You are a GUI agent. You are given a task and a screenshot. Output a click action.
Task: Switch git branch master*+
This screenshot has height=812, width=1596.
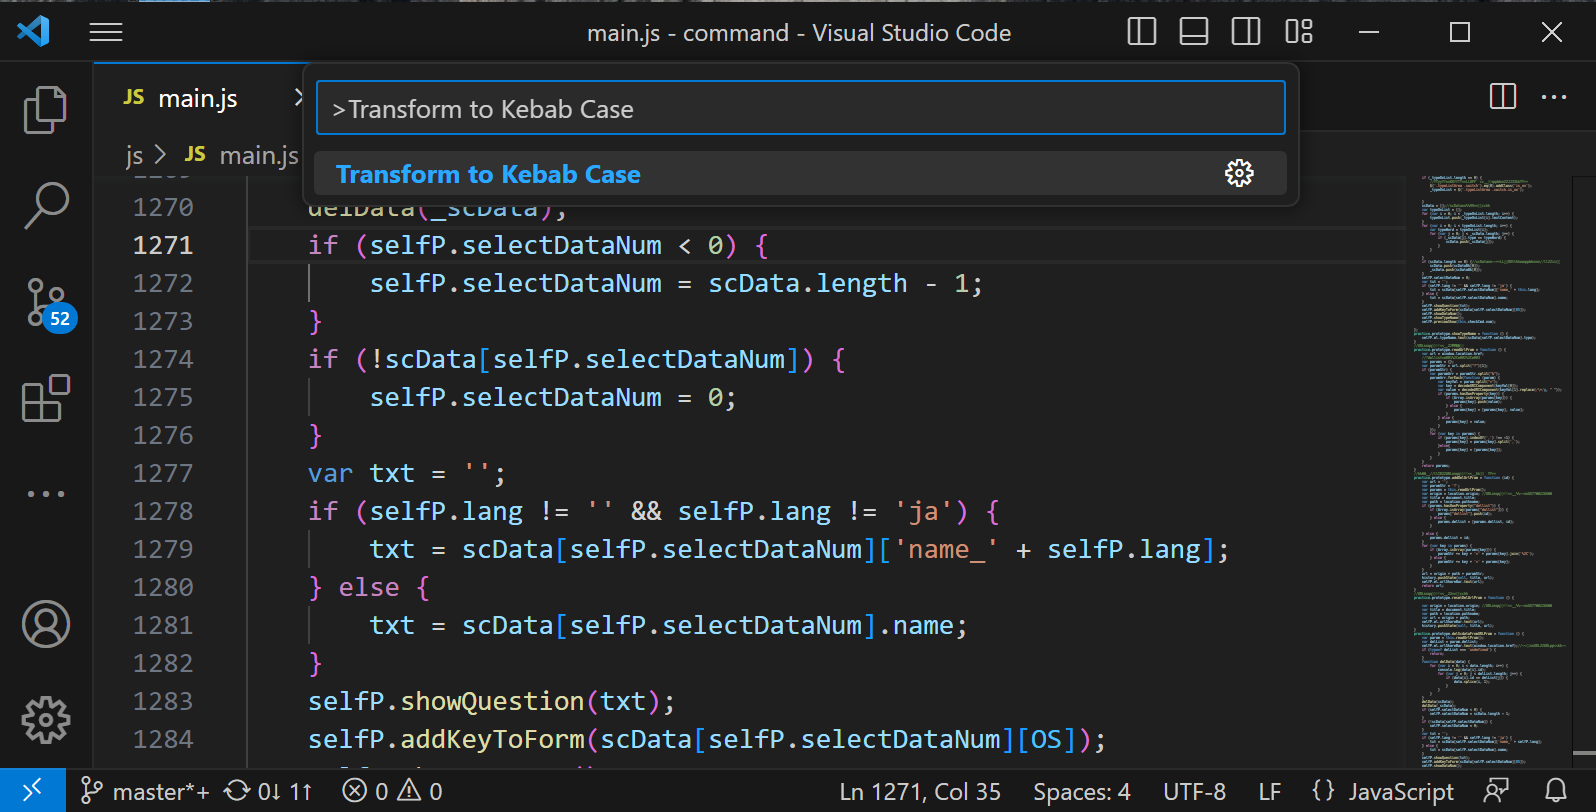point(144,791)
